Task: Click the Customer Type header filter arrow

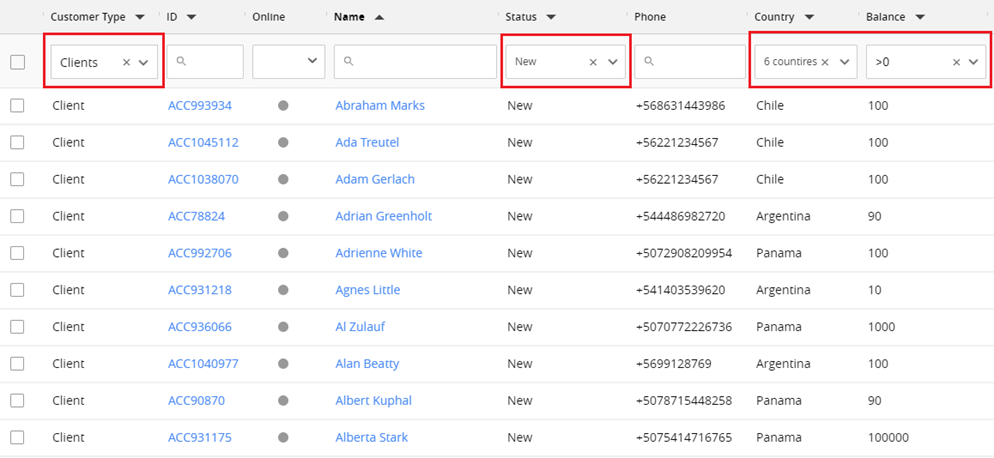Action: click(x=139, y=17)
